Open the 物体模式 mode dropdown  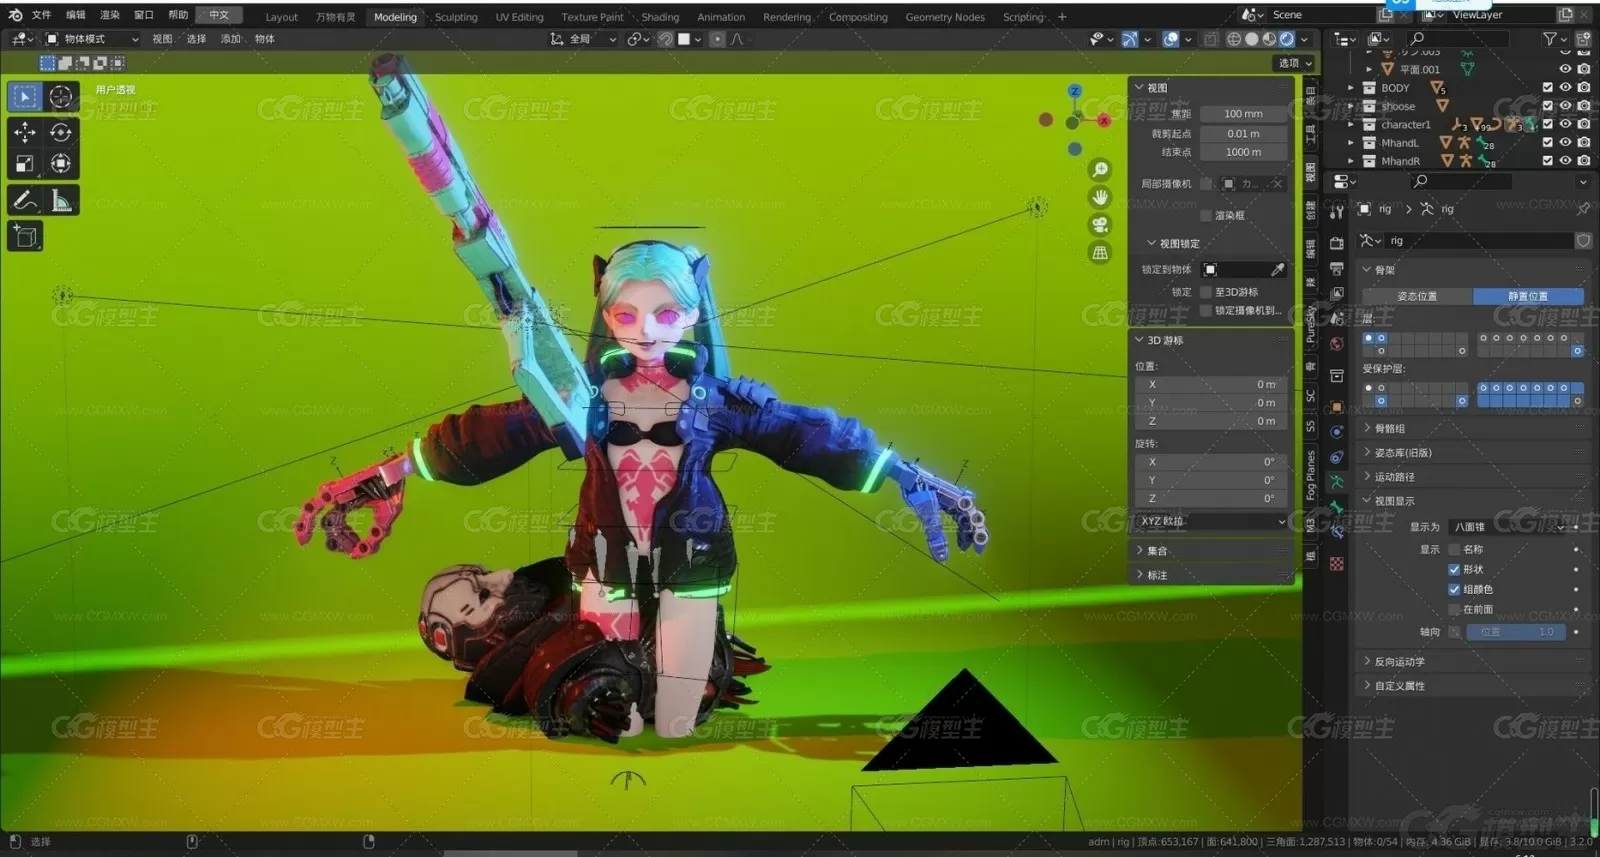(92, 39)
